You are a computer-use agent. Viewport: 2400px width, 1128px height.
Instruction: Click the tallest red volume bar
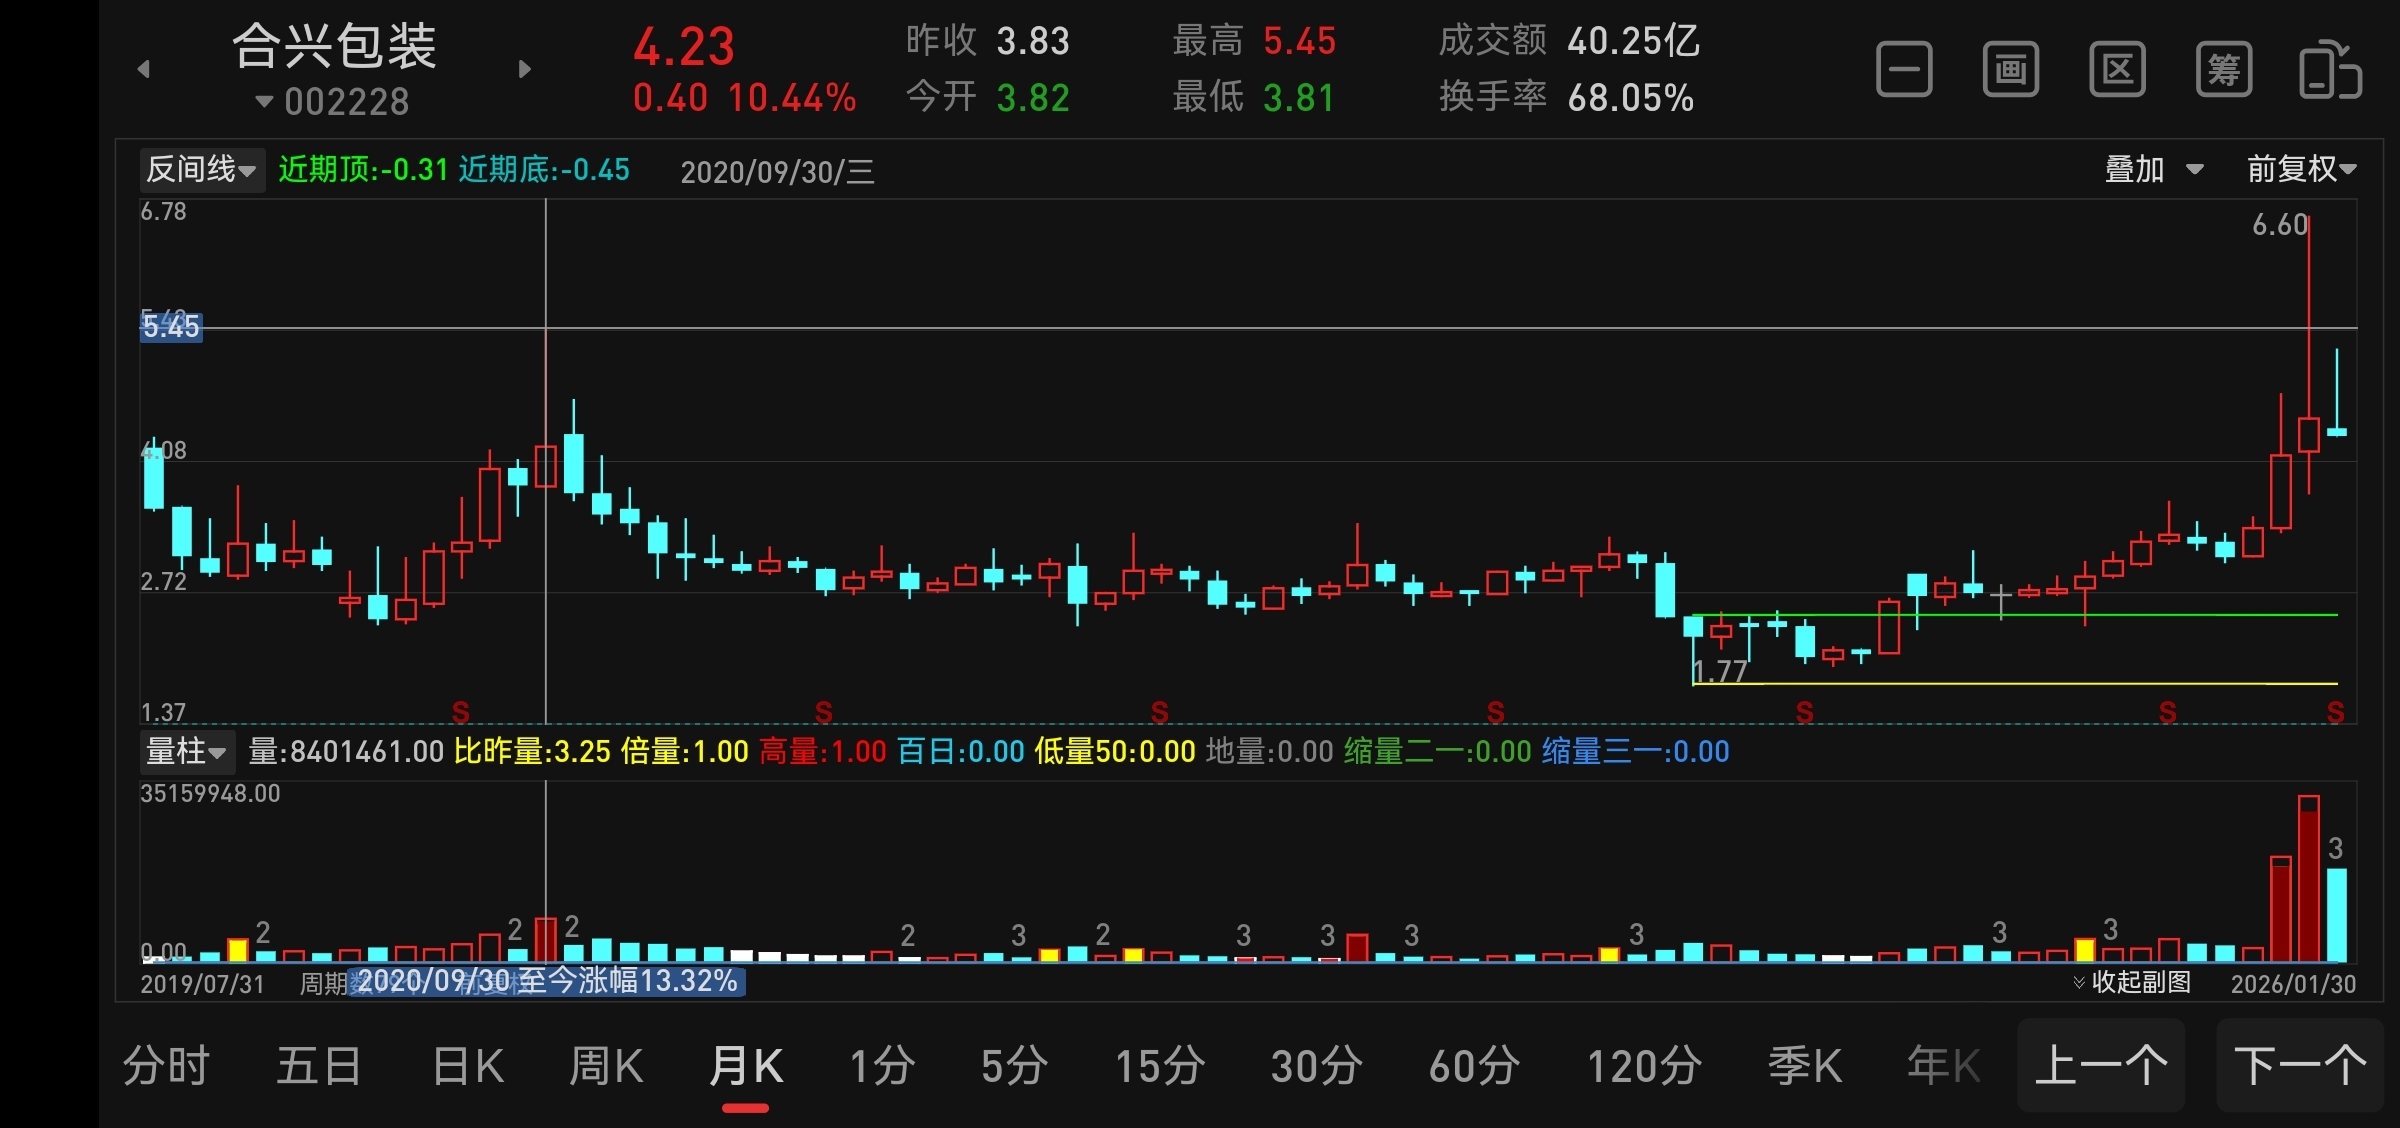coord(2308,878)
